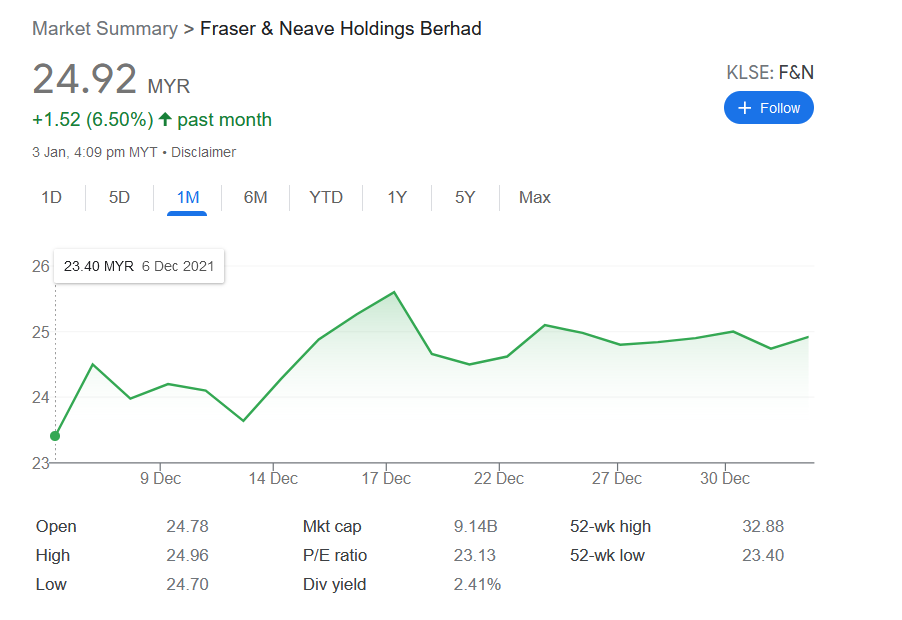
Task: Open the Max range tab
Action: click(534, 197)
